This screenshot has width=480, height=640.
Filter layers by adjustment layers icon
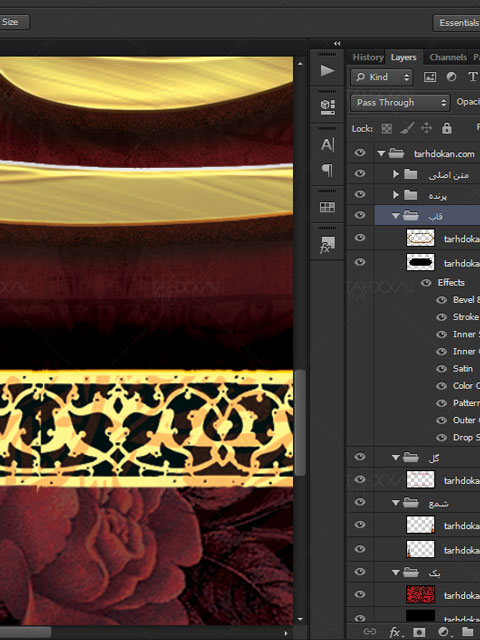coord(451,77)
